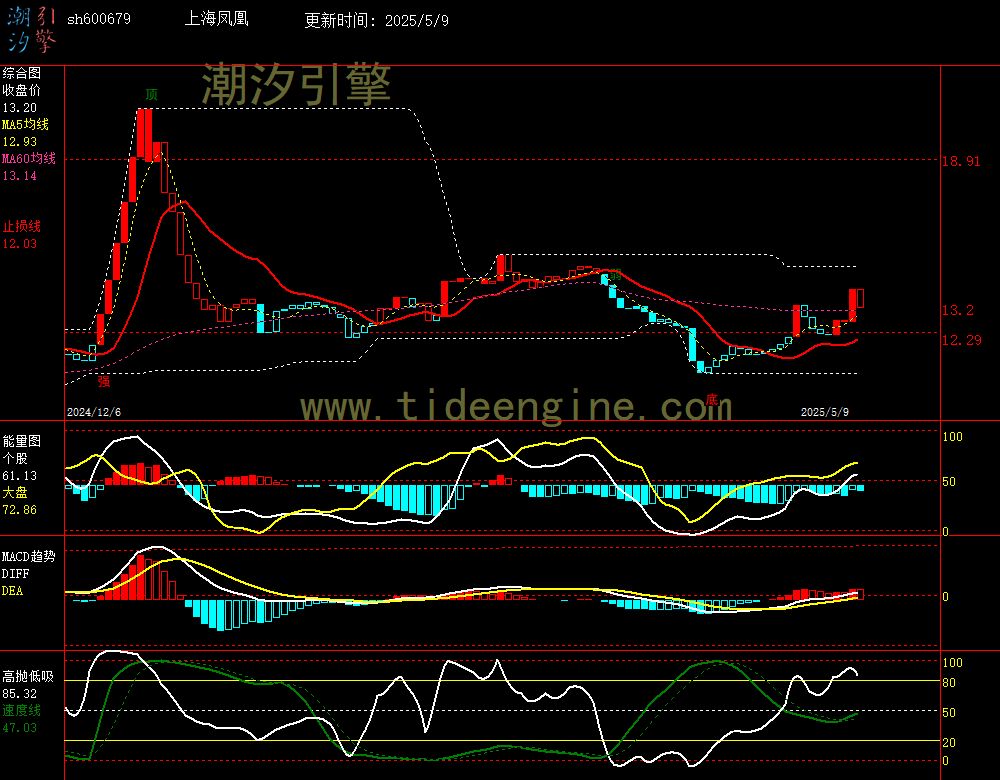Click the green 顶 marker above the peak

click(151, 94)
